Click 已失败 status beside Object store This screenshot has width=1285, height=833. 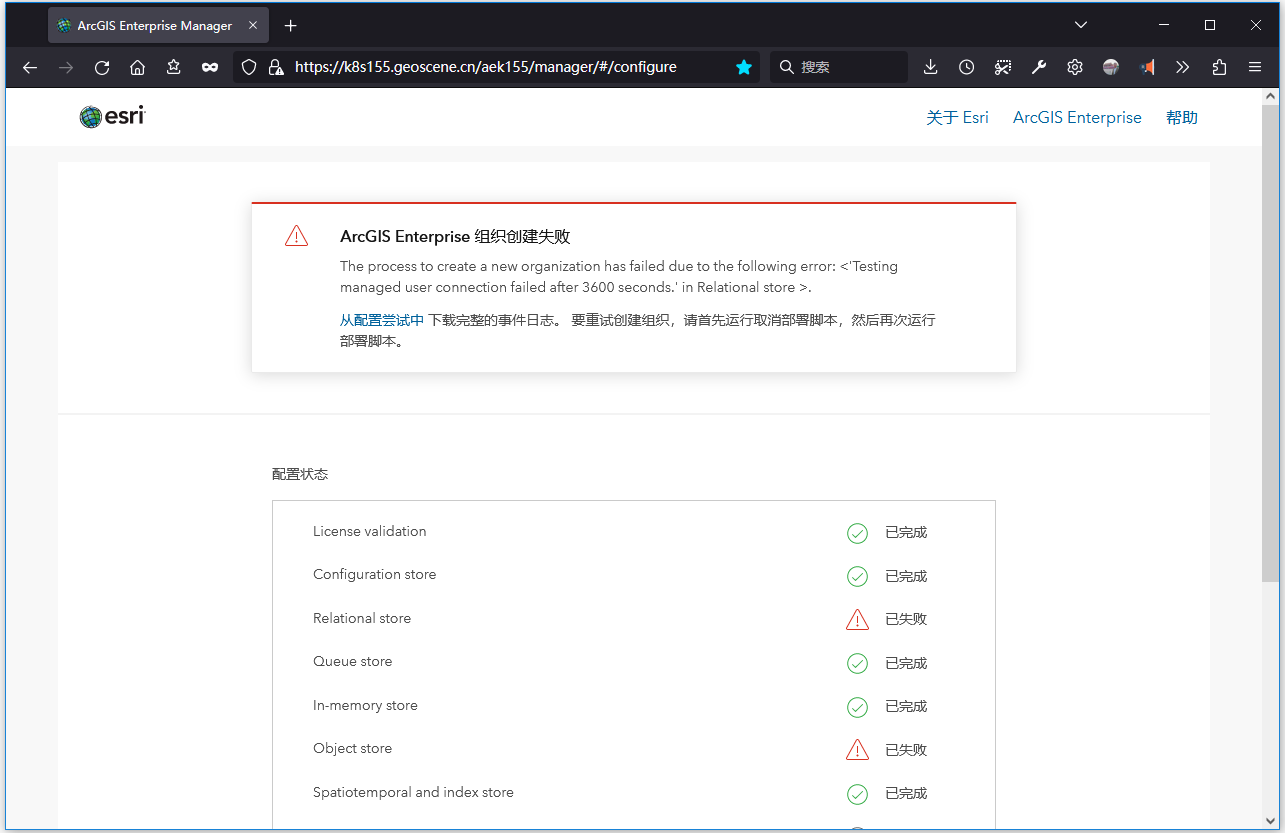pos(906,750)
